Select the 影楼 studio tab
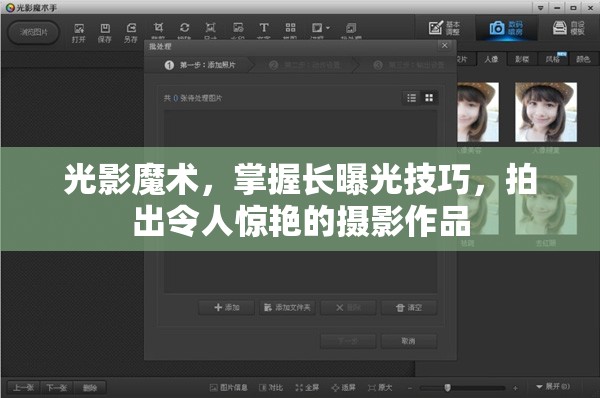 pyautogui.click(x=522, y=59)
